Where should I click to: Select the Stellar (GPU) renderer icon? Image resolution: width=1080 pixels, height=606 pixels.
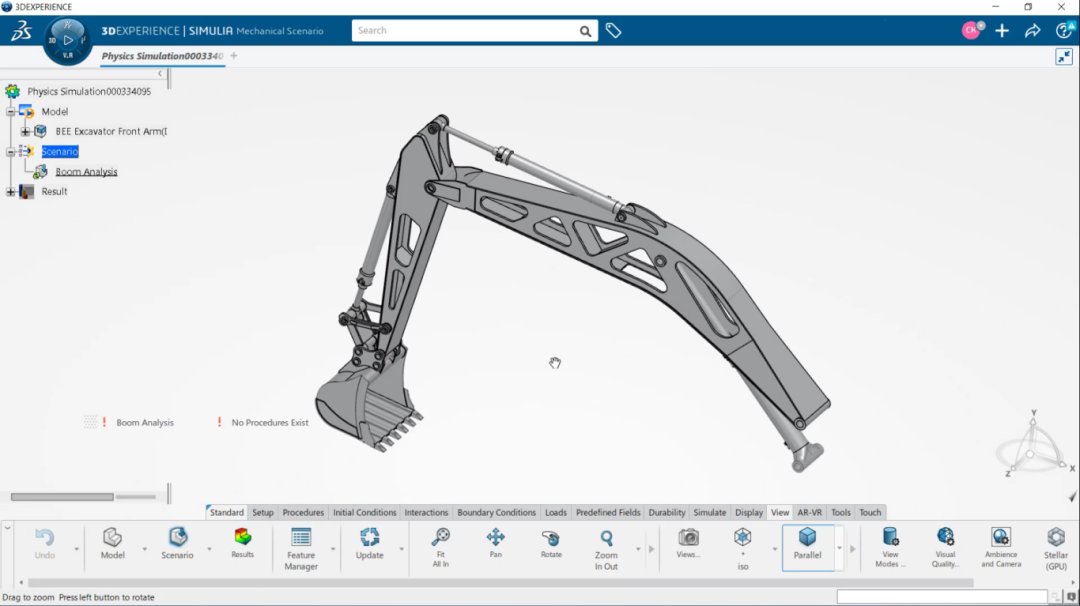[1055, 543]
